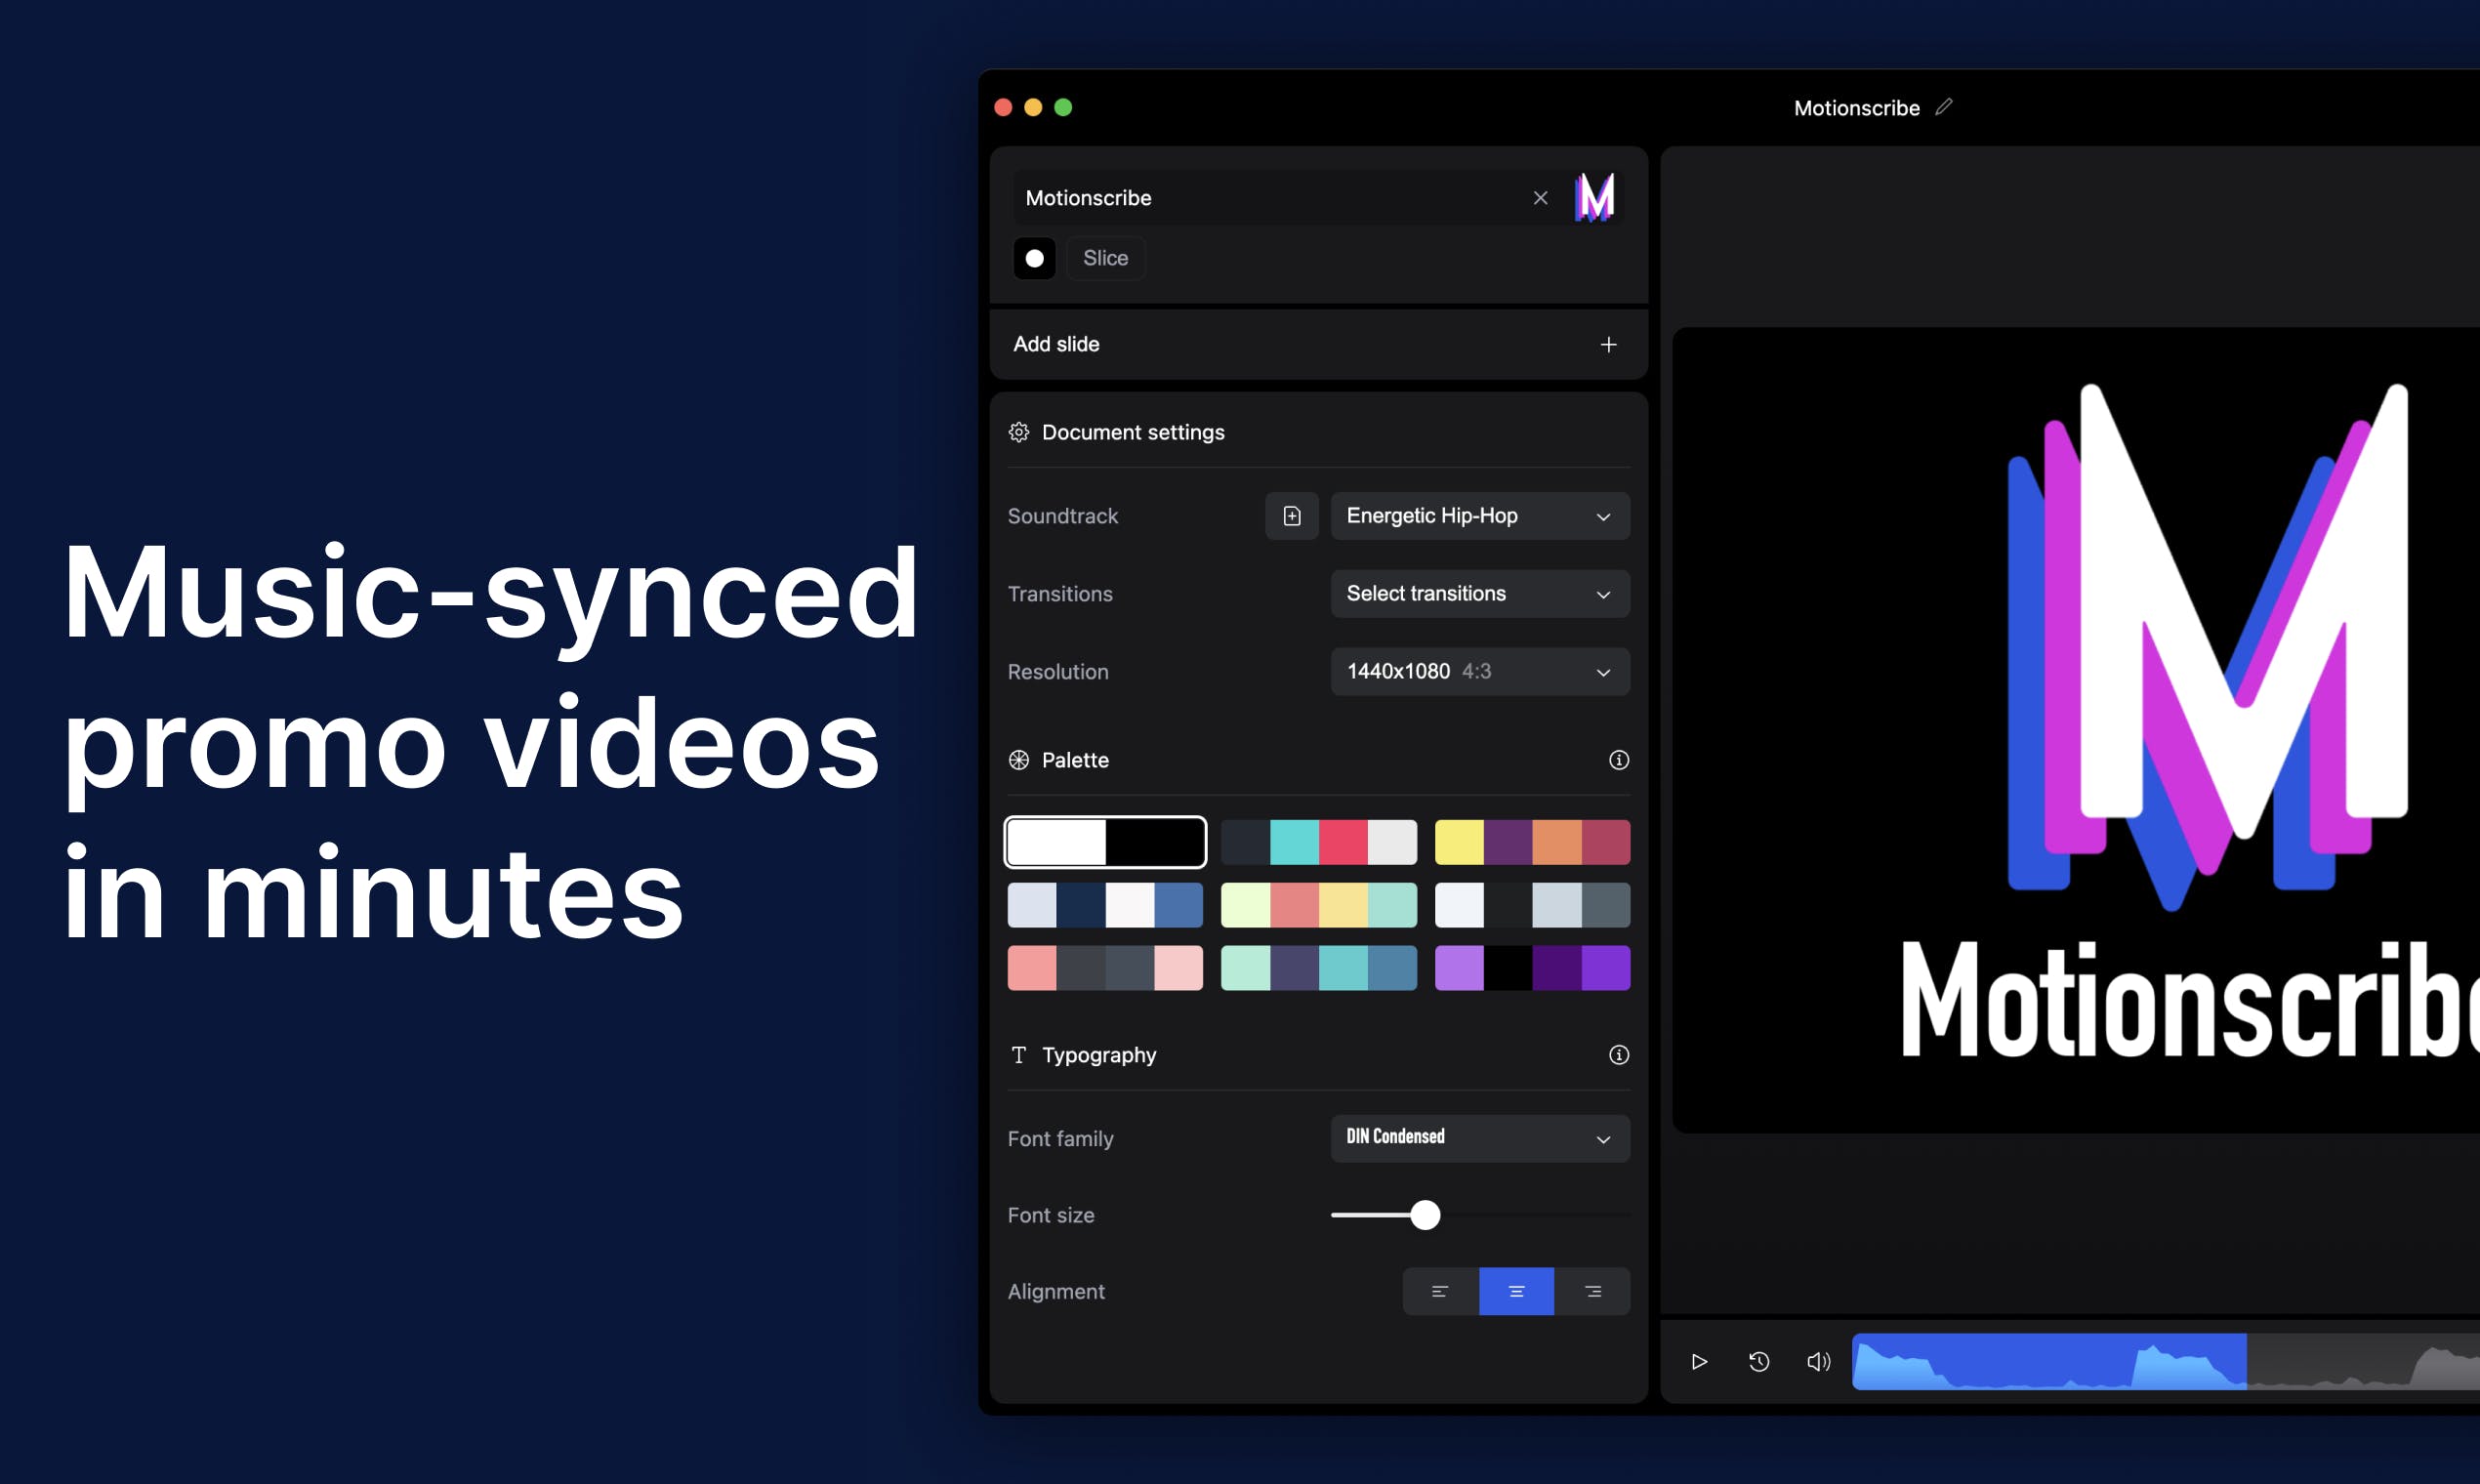Click the Motionscribe M logo thumbnail
The height and width of the screenshot is (1484, 2480).
(x=1594, y=197)
